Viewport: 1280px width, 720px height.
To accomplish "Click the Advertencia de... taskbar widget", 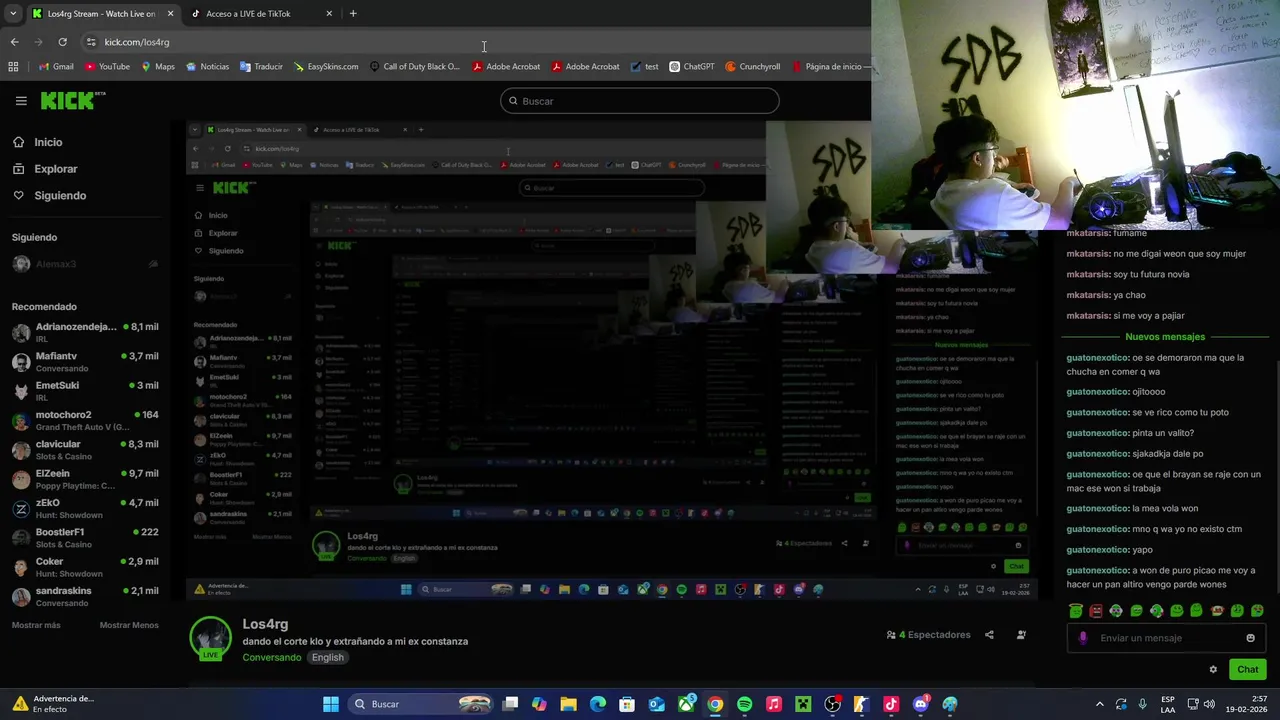I will pyautogui.click(x=53, y=704).
